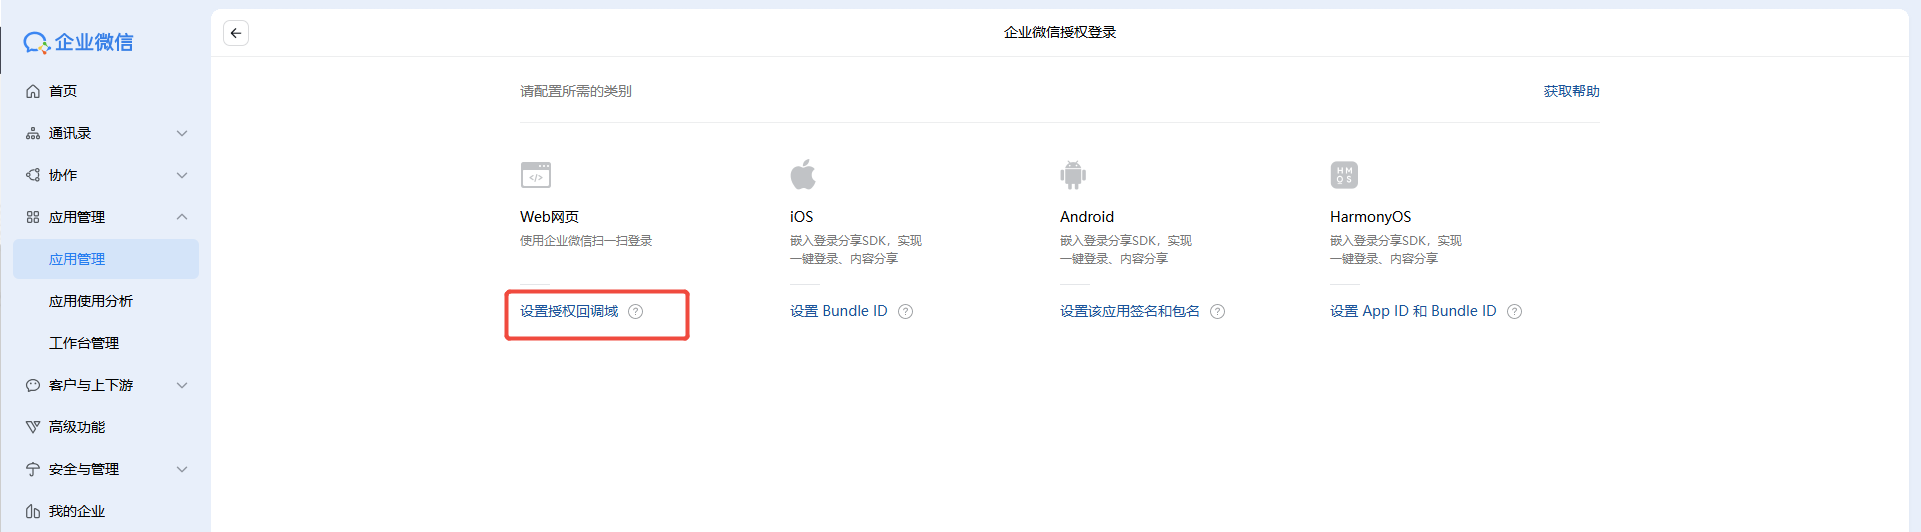This screenshot has width=1921, height=532.
Task: Click the Android robot icon
Action: [1073, 175]
